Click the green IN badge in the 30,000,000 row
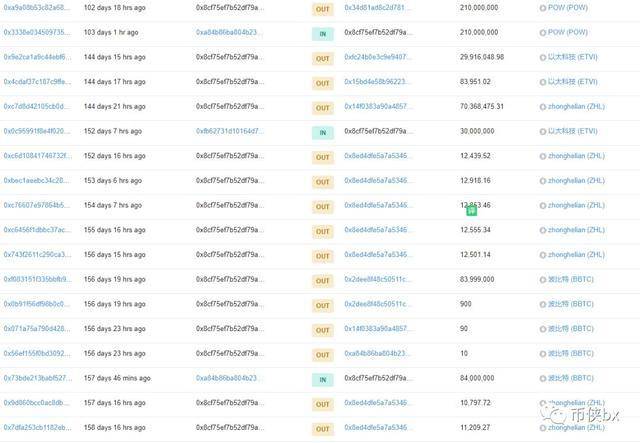 (x=322, y=131)
